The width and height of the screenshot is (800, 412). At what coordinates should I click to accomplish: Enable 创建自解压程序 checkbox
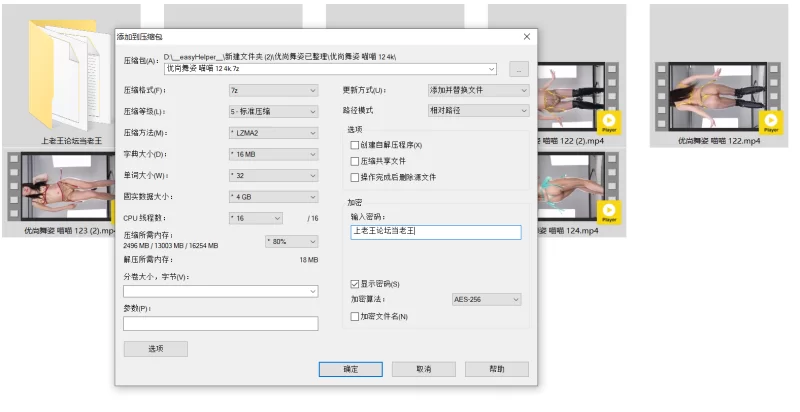[x=355, y=145]
